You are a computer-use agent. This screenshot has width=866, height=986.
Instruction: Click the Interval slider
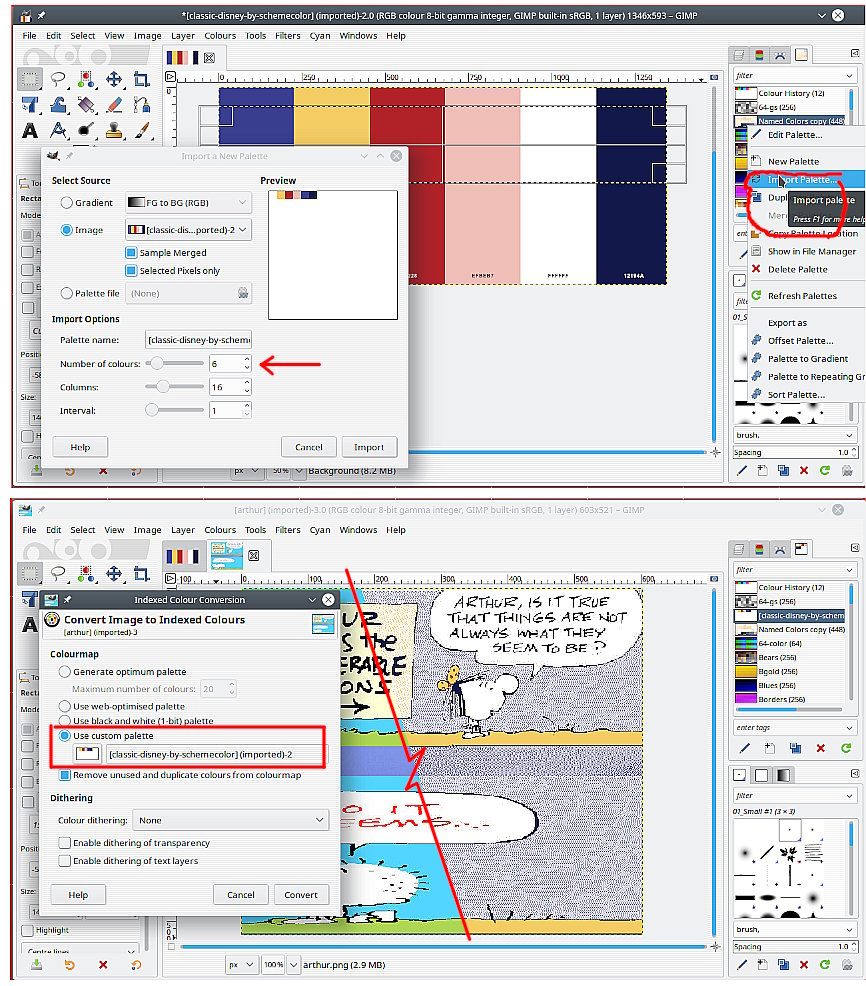tap(175, 410)
